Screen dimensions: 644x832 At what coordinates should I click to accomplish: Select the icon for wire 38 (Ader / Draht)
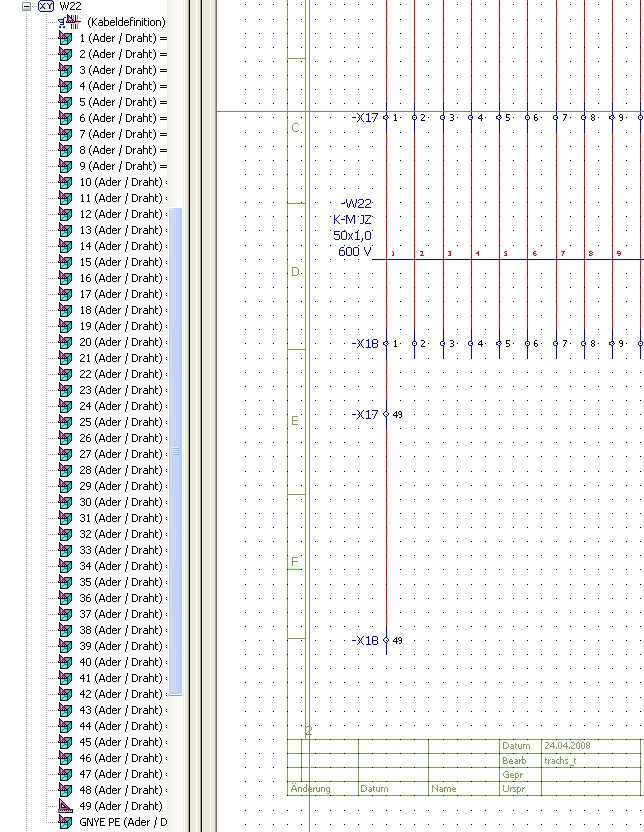click(65, 630)
